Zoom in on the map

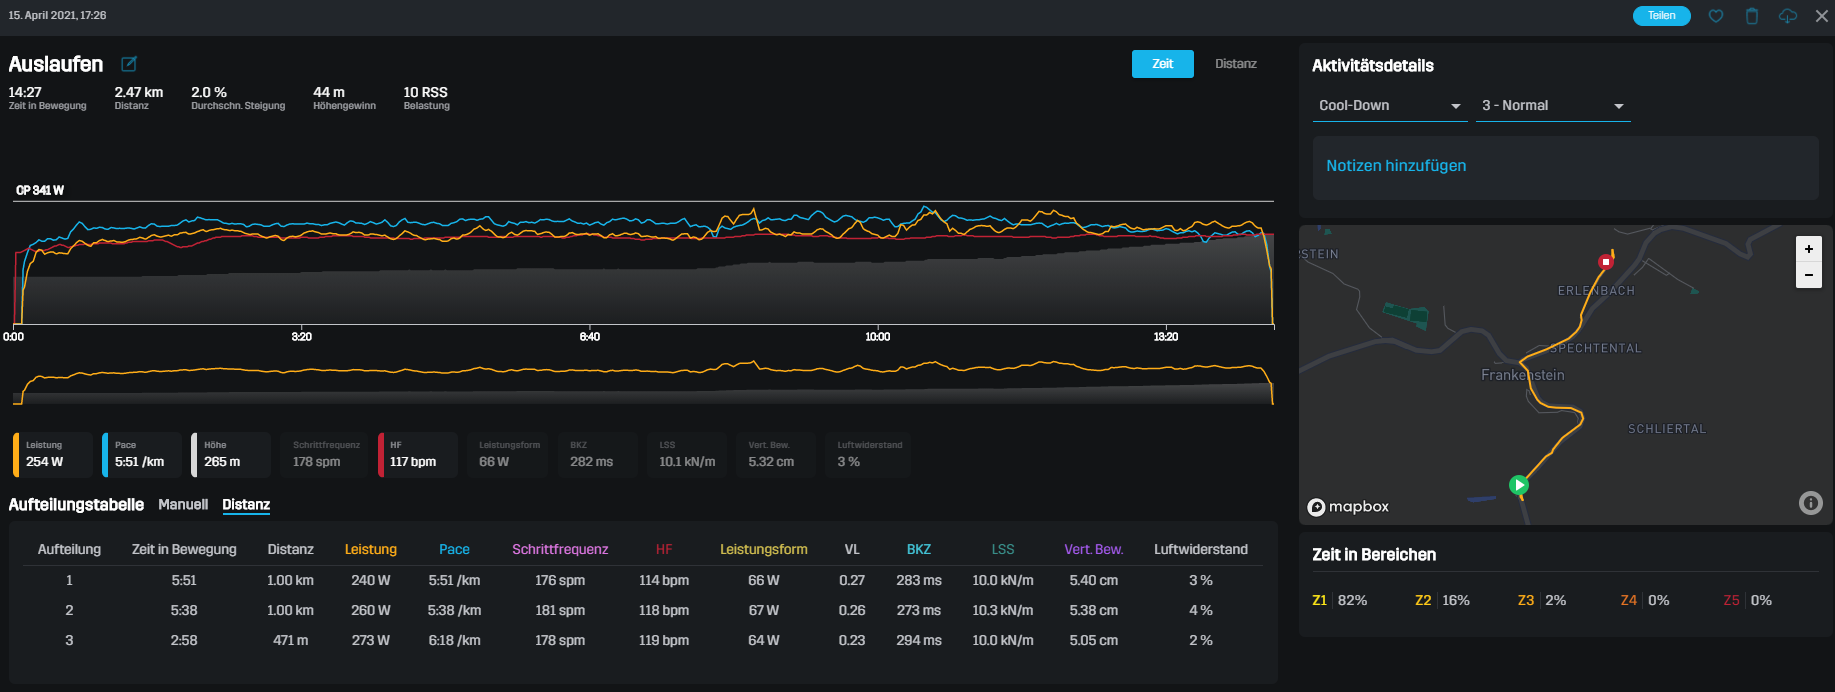1808,249
